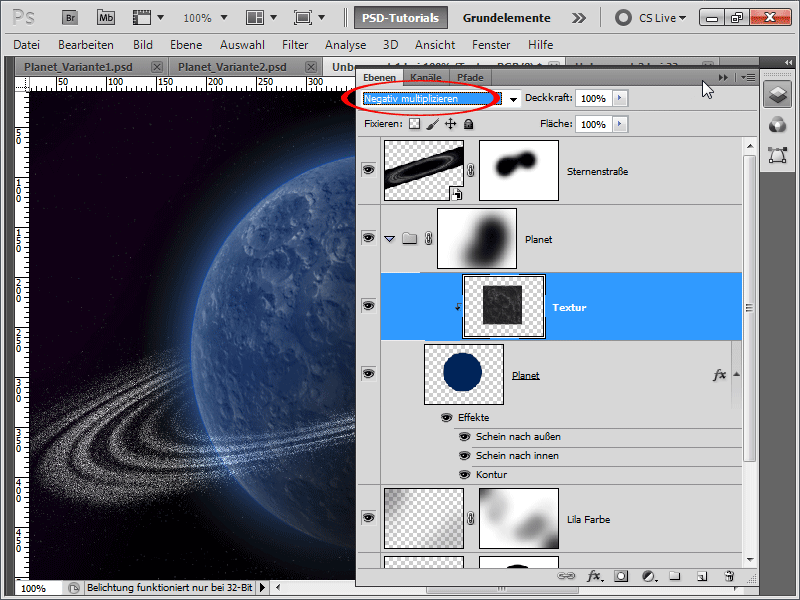The height and width of the screenshot is (600, 800).
Task: Select the Textur layer thumbnail
Action: click(504, 306)
